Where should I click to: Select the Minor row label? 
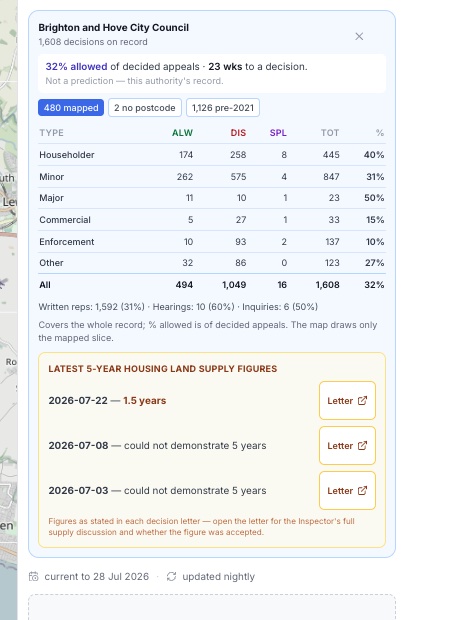51,177
